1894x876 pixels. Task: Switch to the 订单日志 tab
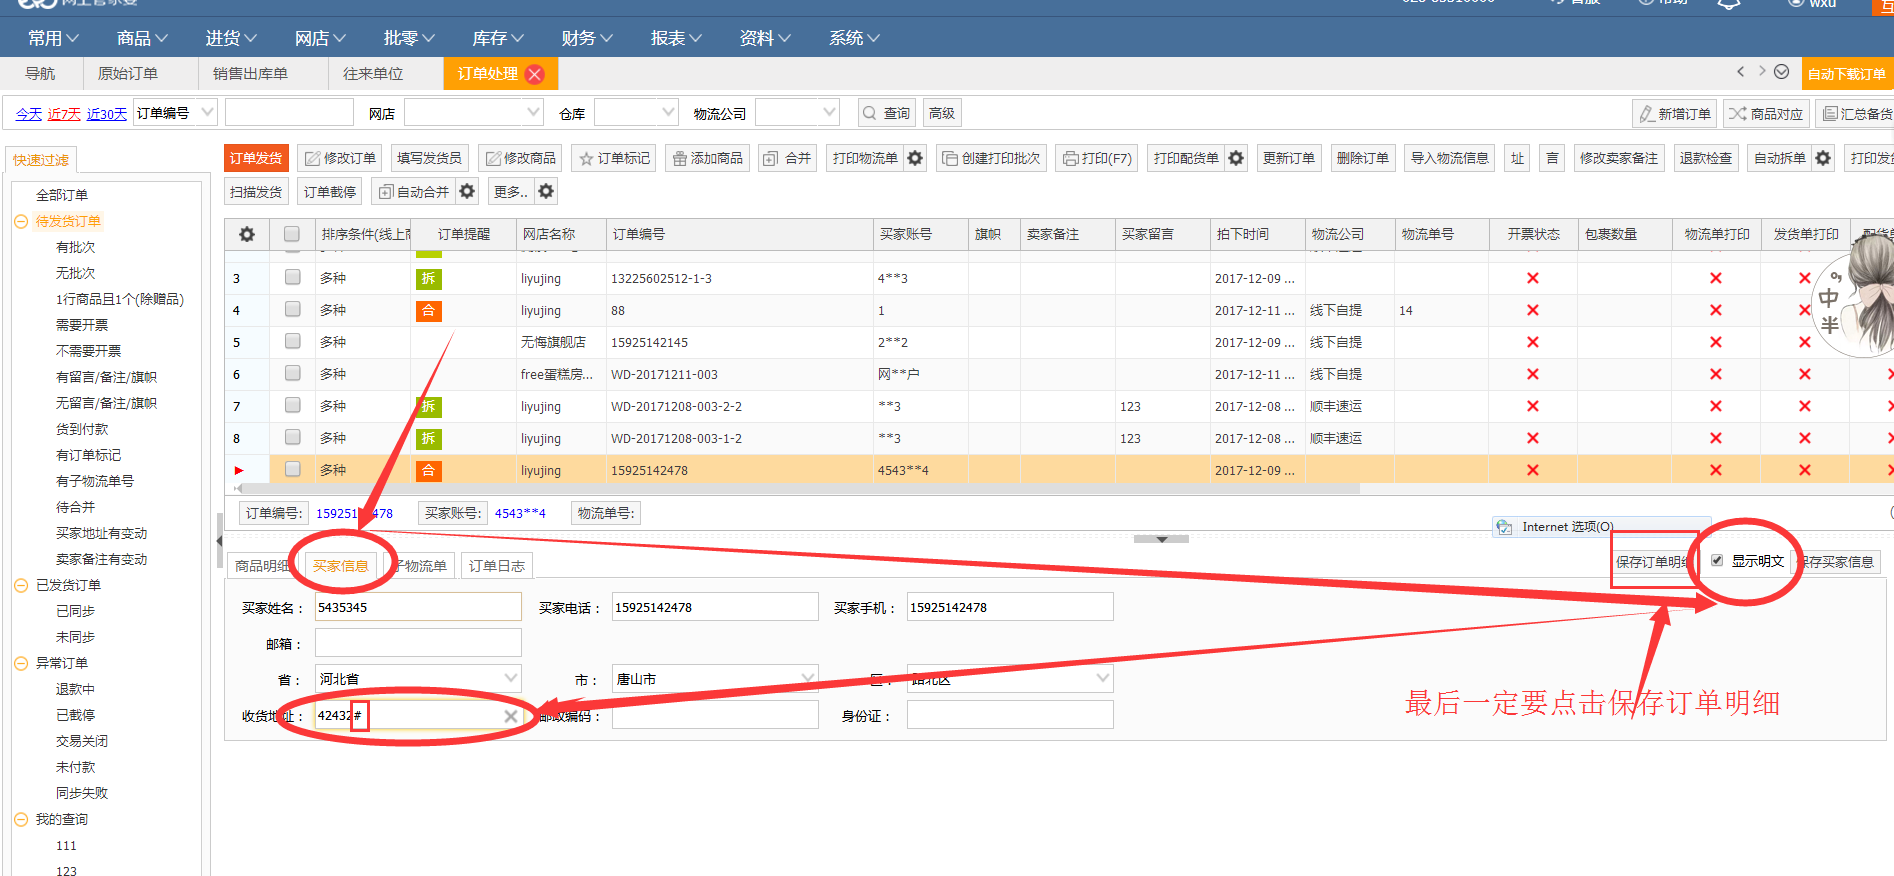pos(496,566)
